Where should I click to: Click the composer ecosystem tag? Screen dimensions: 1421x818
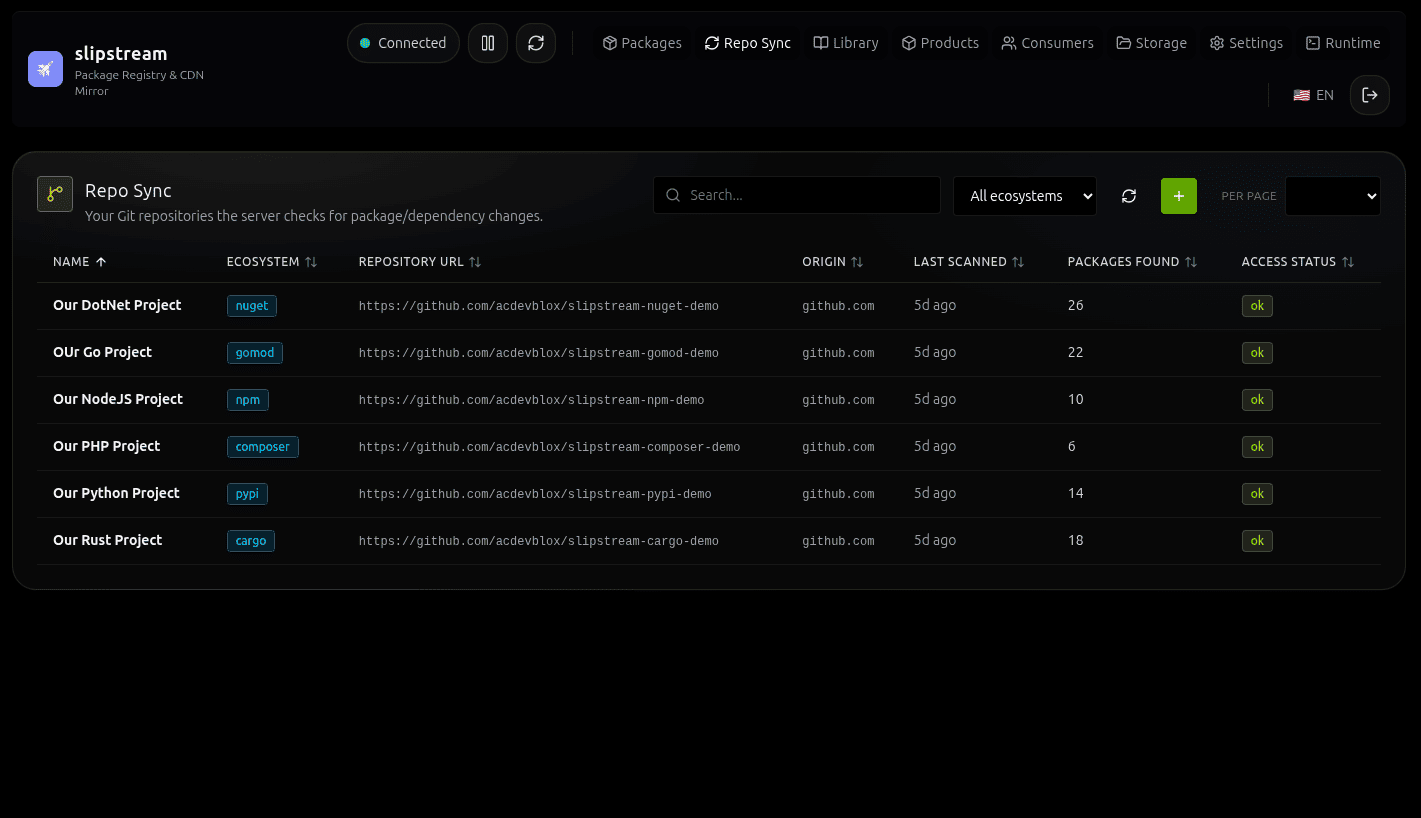pos(263,447)
